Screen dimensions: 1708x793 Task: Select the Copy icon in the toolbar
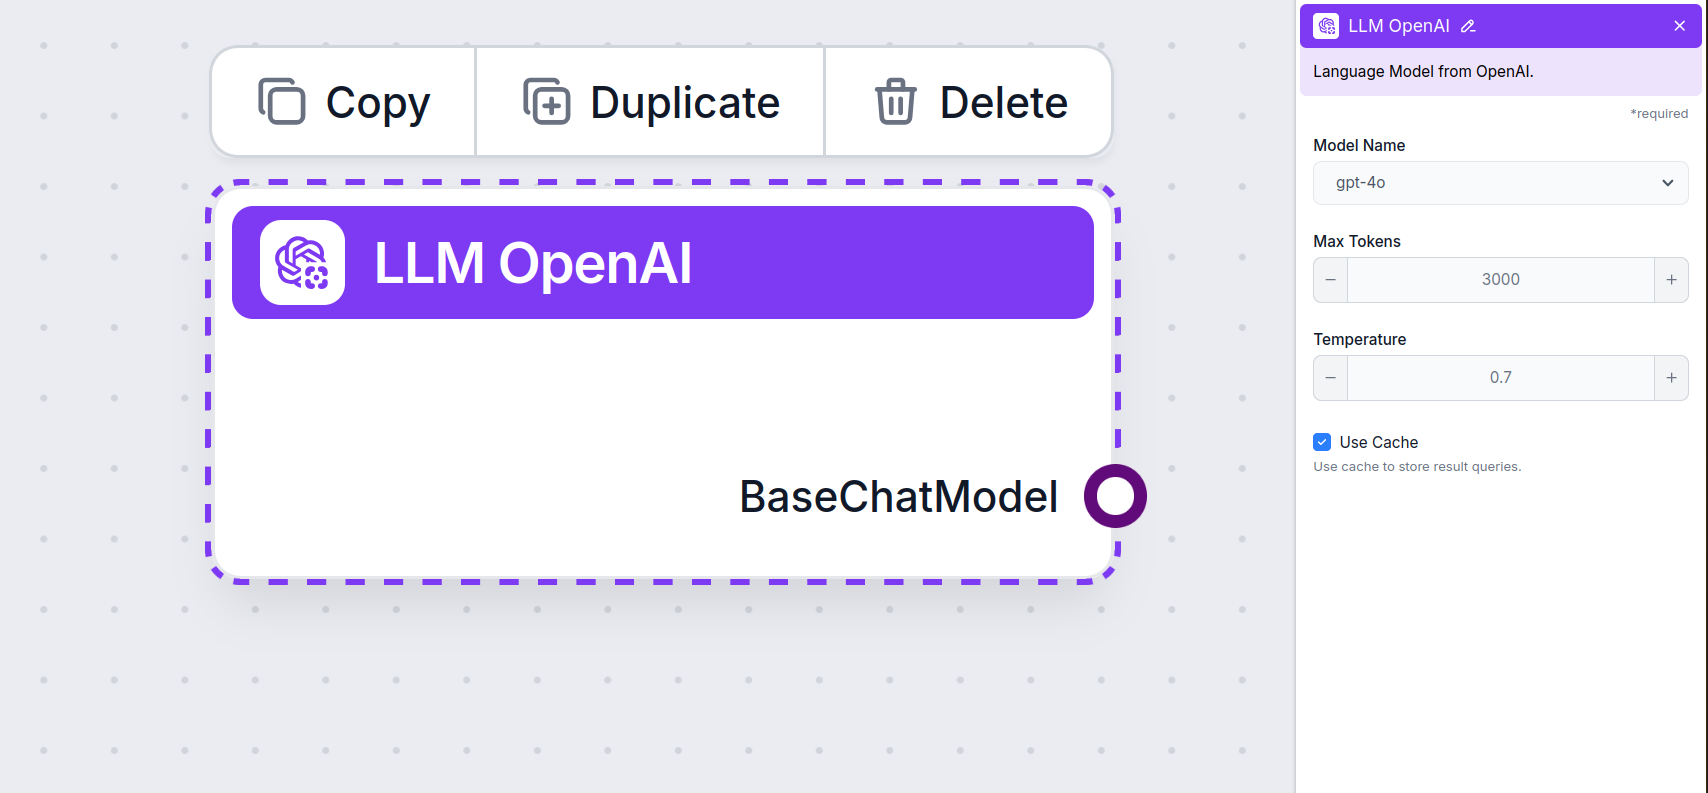click(281, 101)
